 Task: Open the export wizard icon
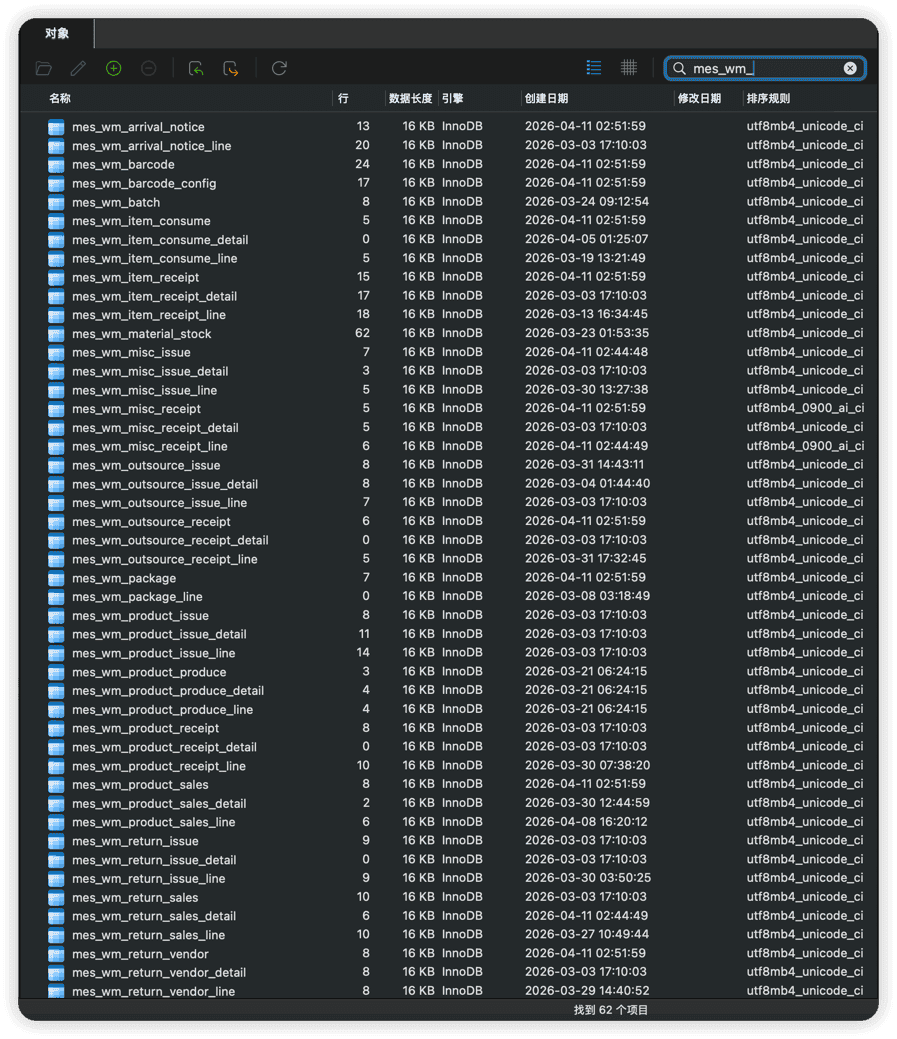231,68
